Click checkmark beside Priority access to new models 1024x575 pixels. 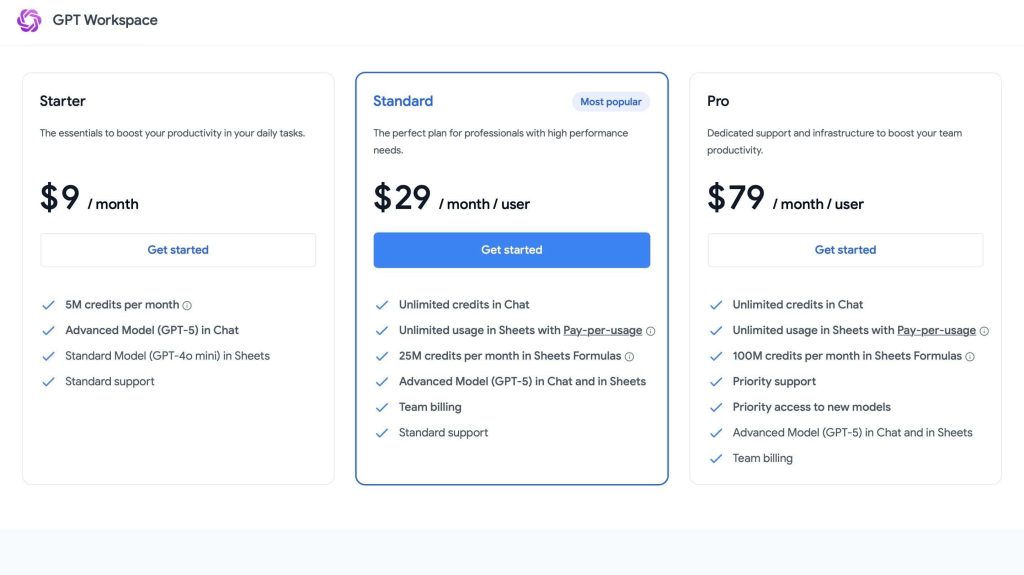(715, 408)
